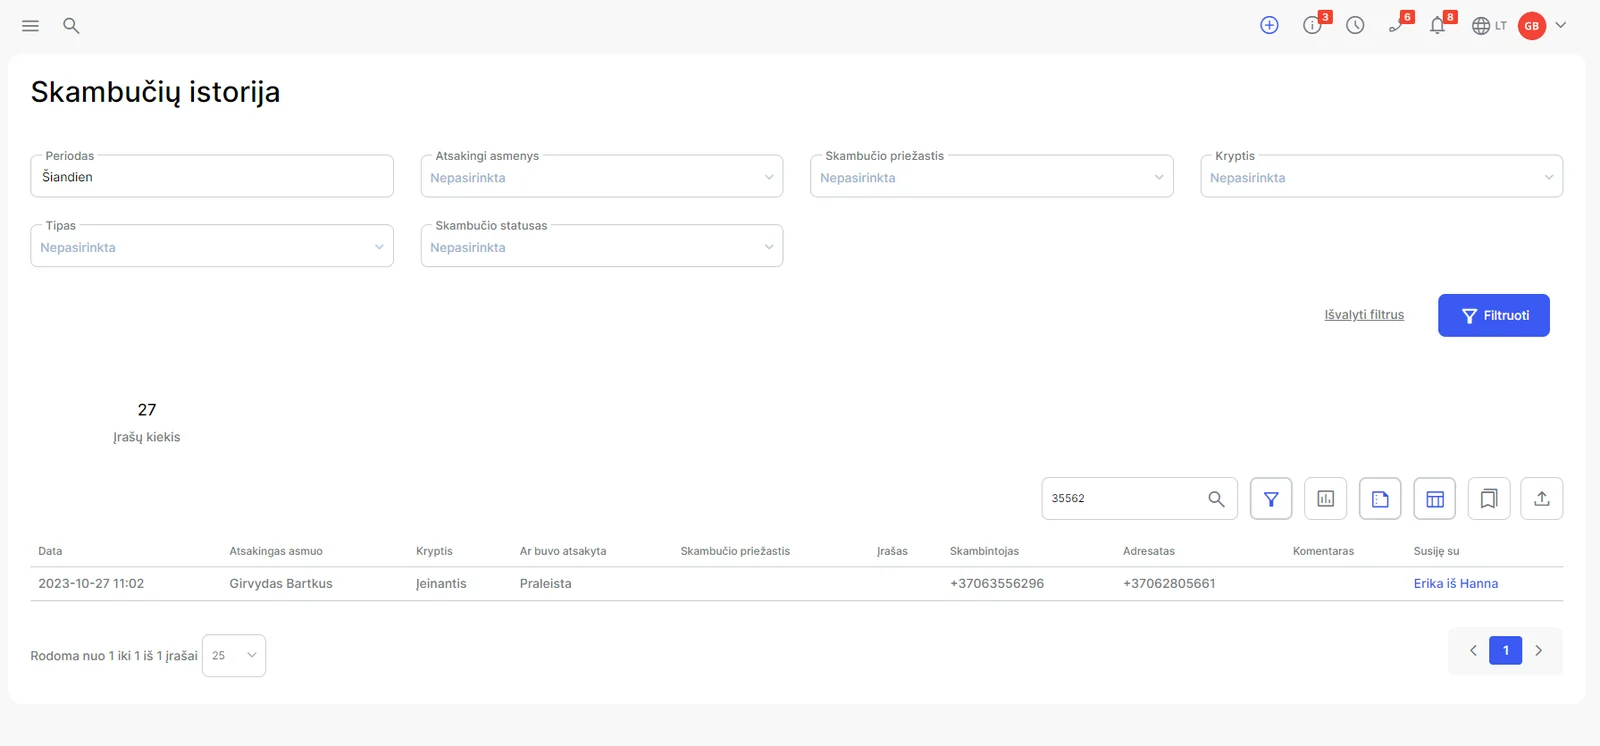Open the info icon with badge 3
The height and width of the screenshot is (746, 1600).
[x=1313, y=26]
